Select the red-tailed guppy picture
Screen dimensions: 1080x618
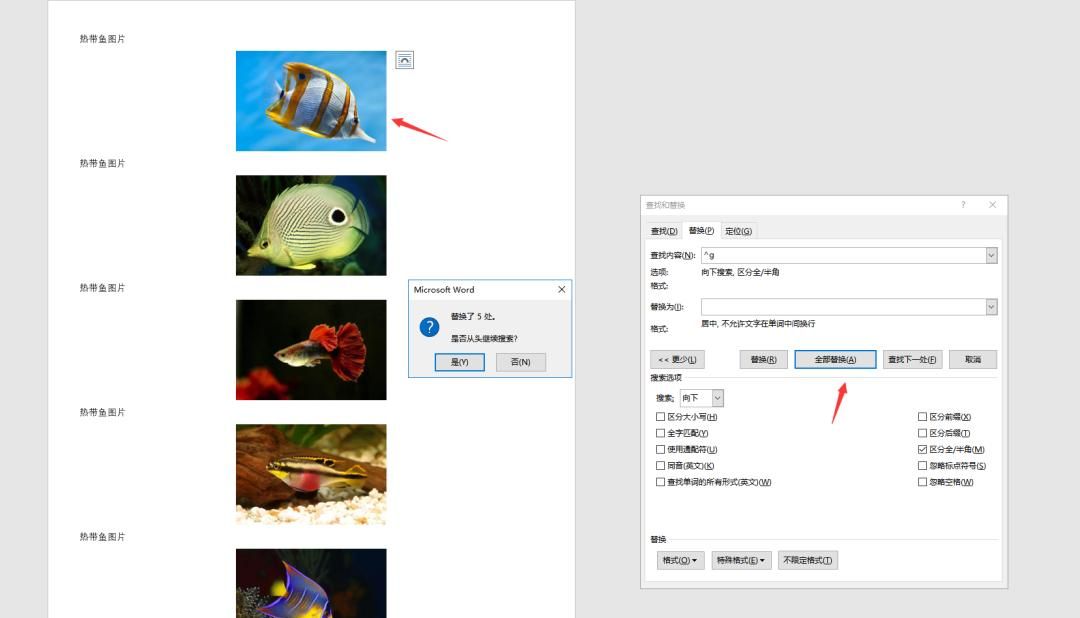coord(311,350)
